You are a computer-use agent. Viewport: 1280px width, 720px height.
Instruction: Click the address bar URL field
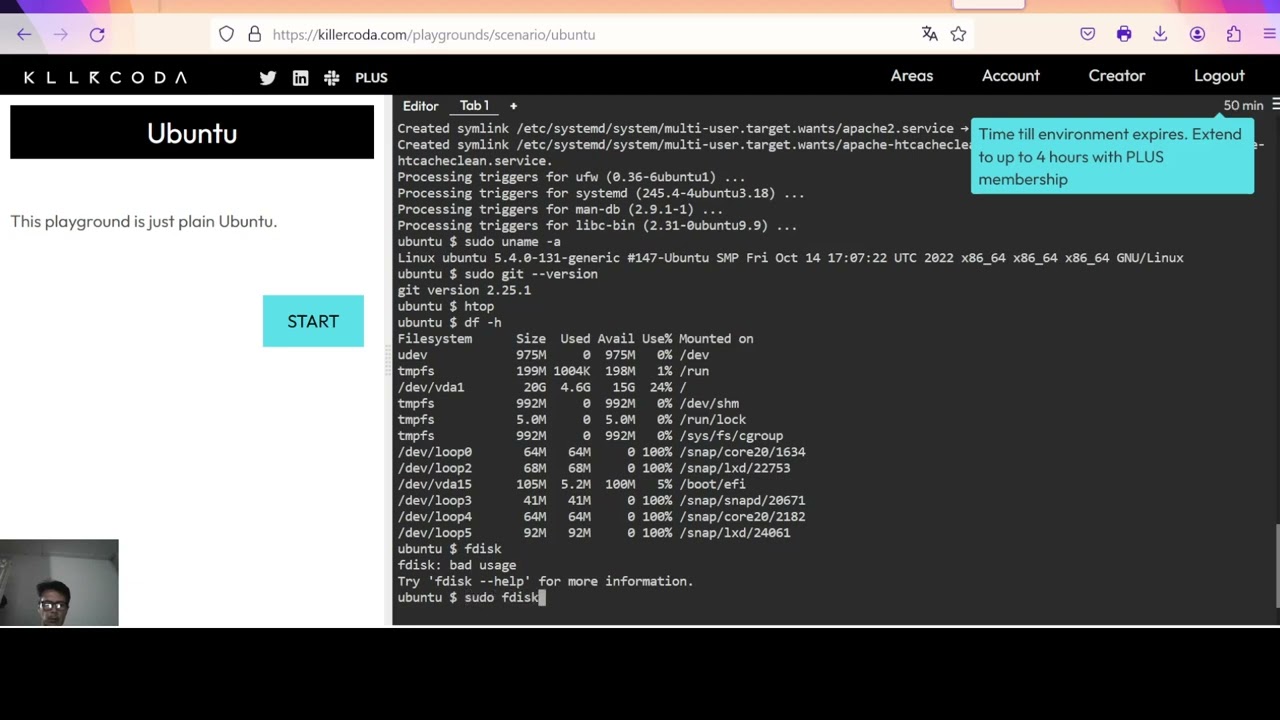point(590,34)
